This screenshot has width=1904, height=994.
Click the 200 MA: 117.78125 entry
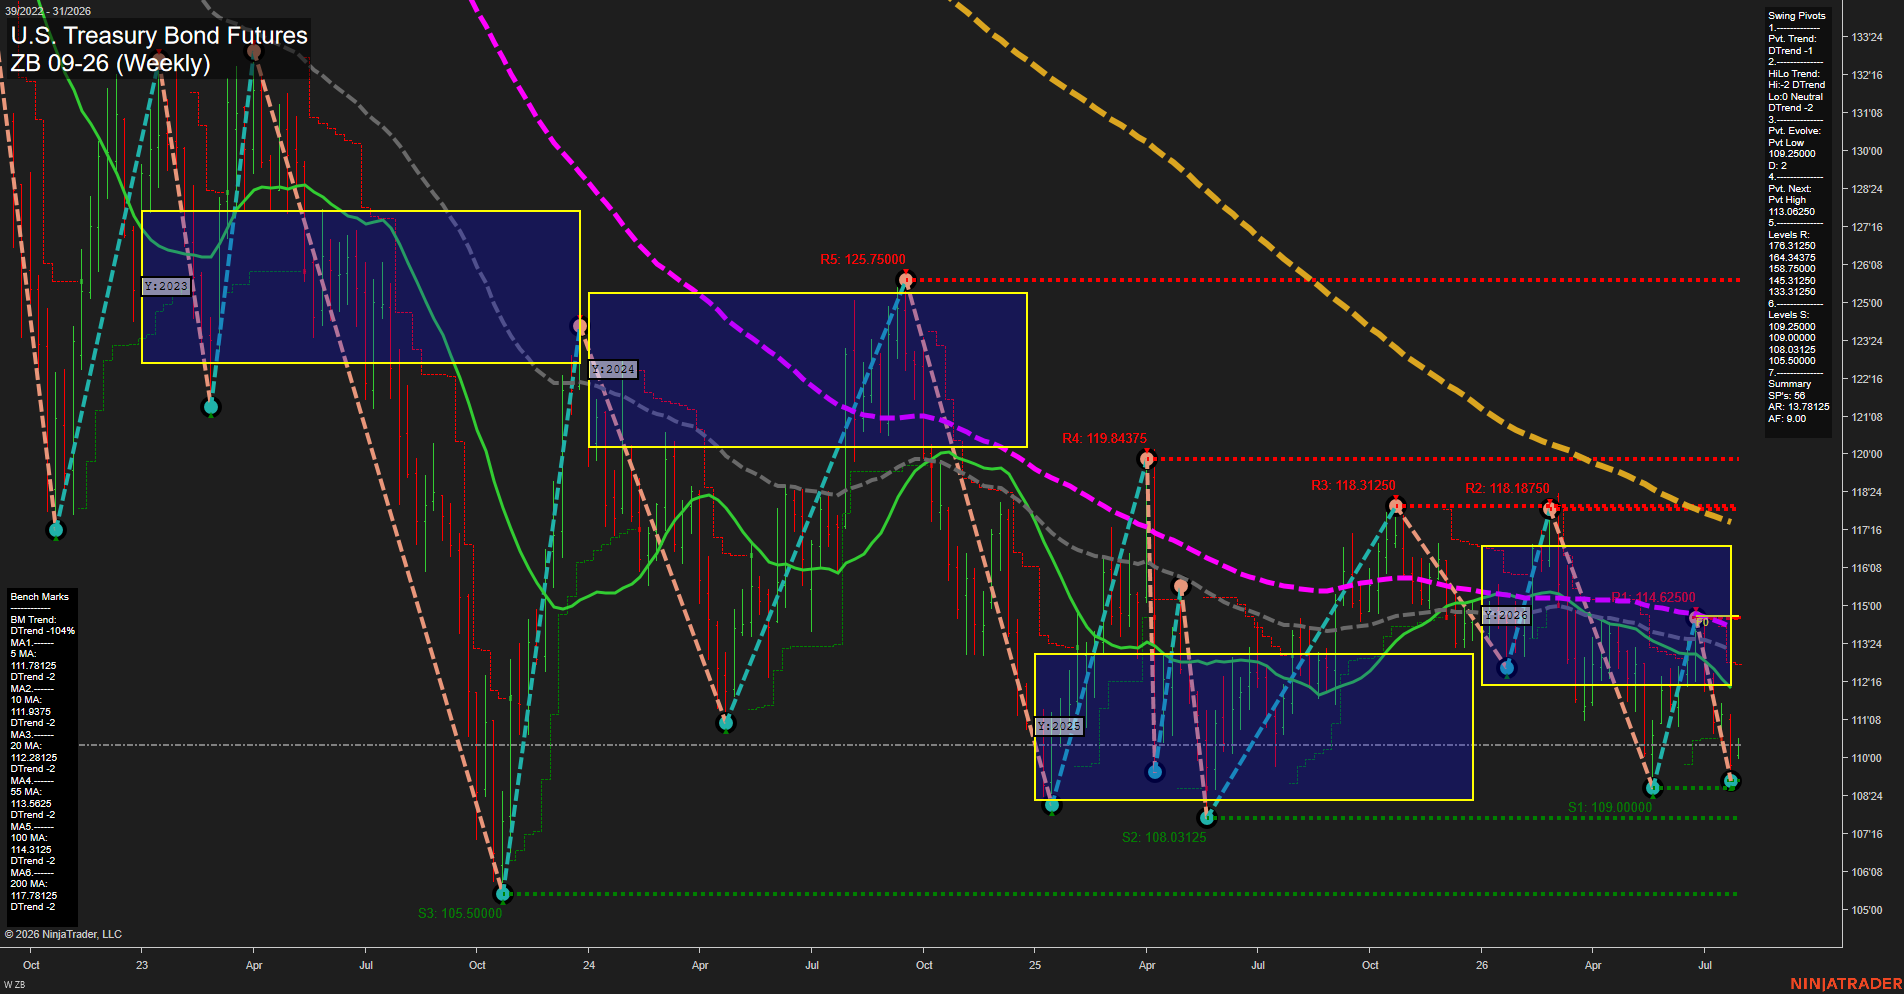click(33, 890)
